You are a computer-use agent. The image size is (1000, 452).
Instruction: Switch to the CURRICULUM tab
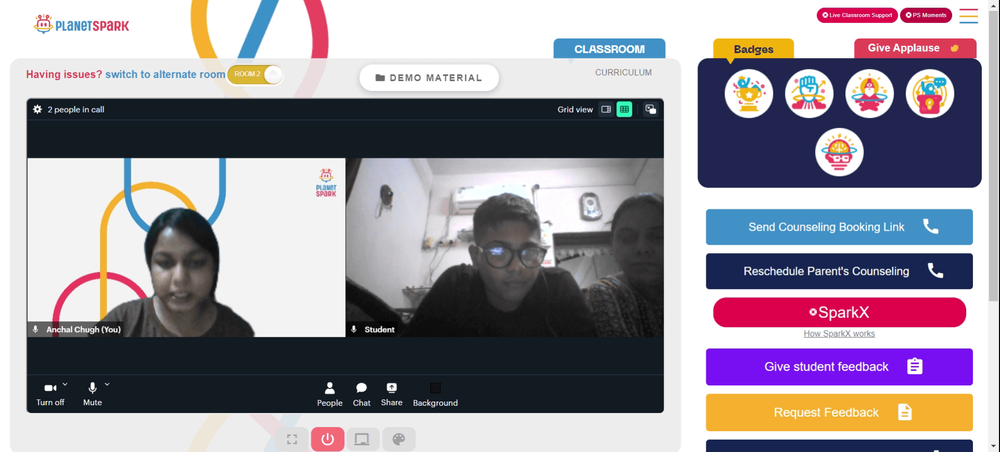[623, 73]
